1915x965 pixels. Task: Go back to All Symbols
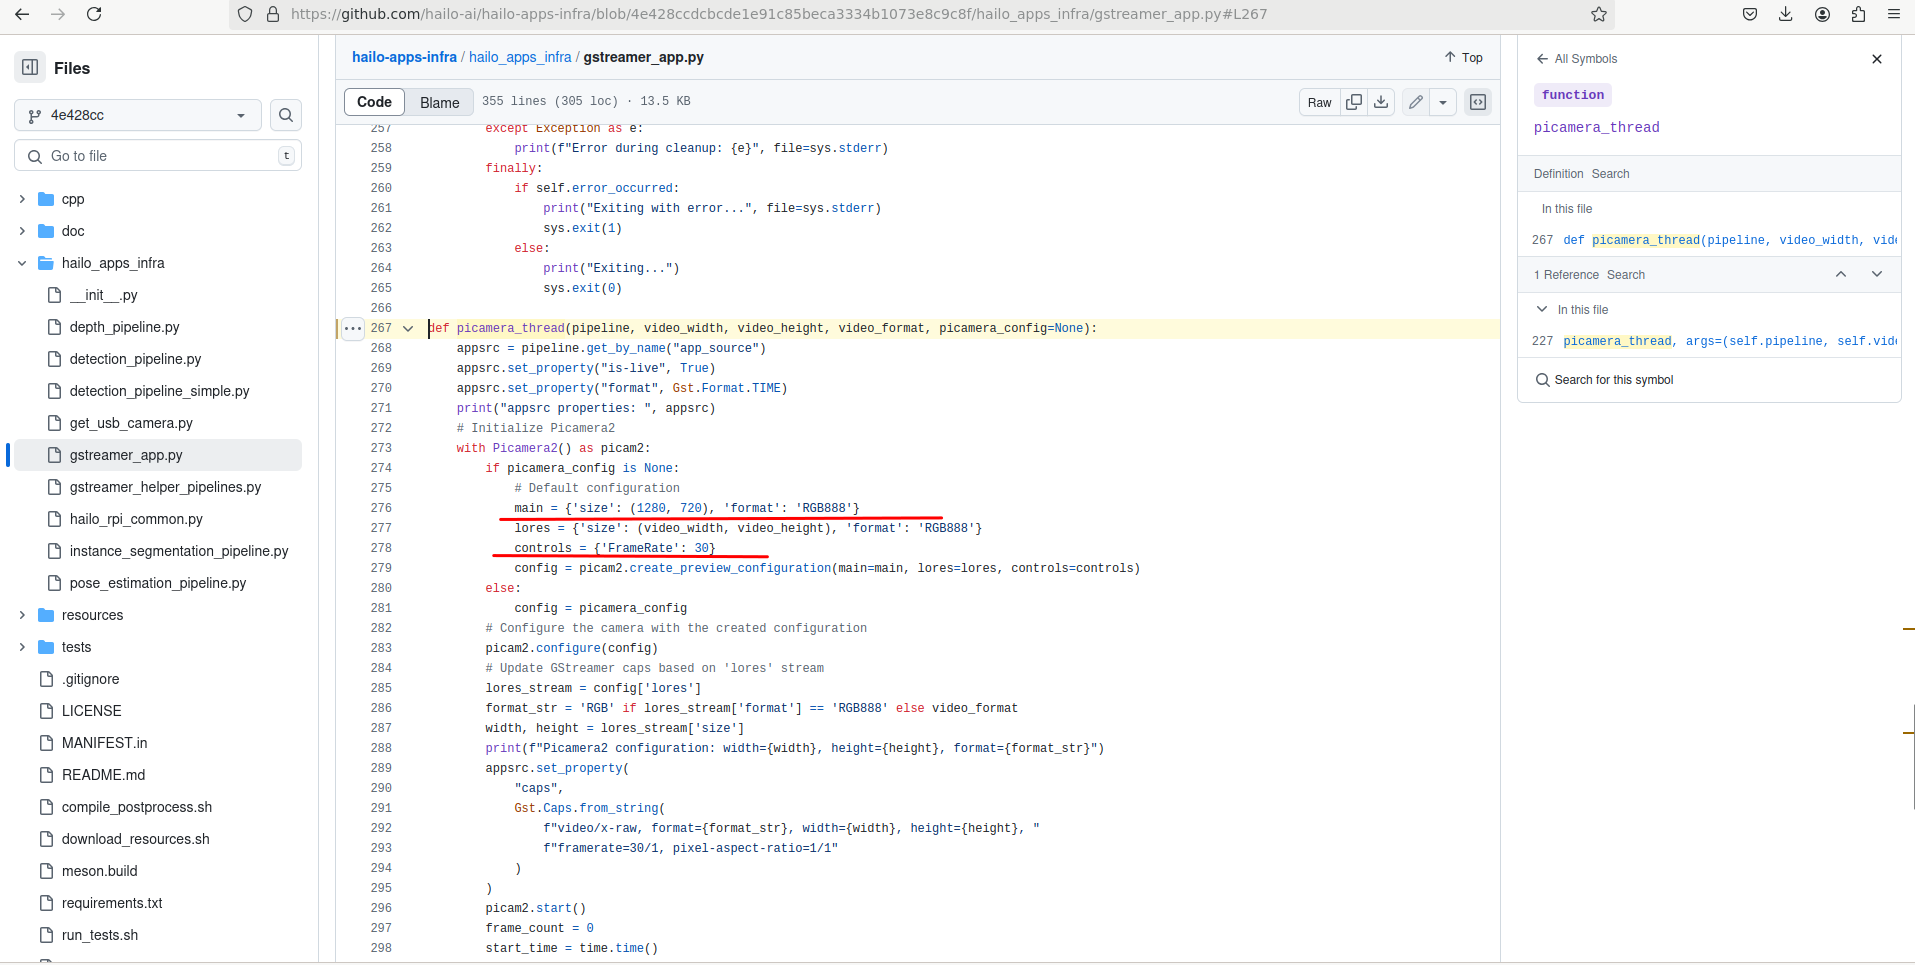pos(1576,59)
